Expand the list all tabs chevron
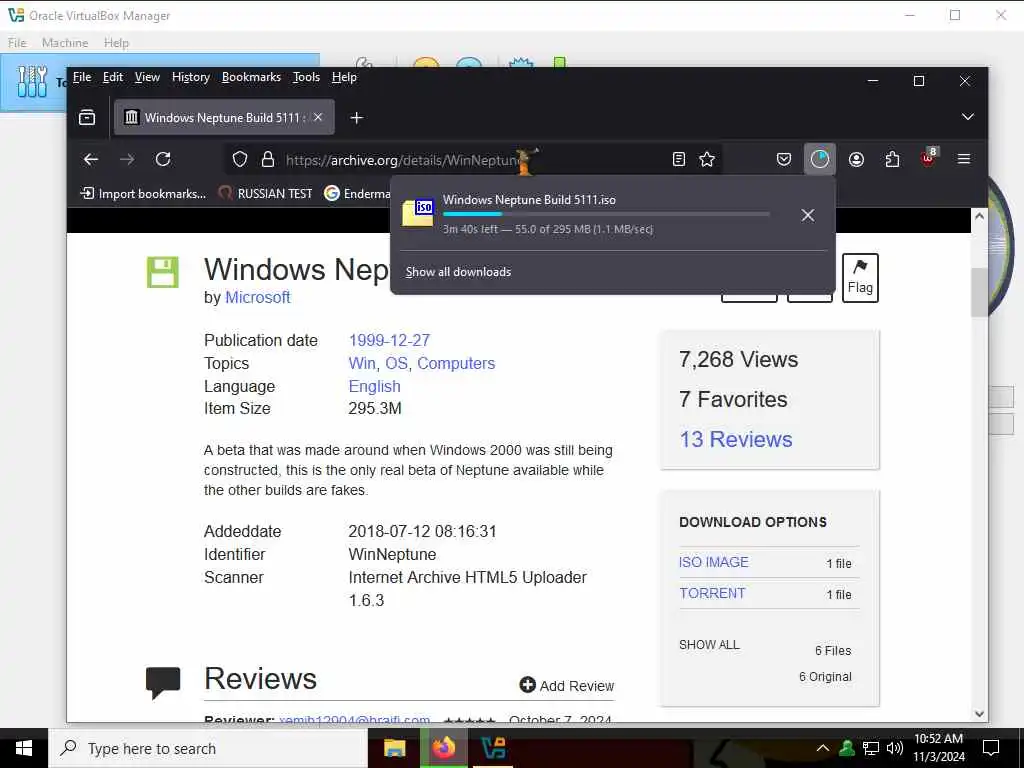 (967, 118)
